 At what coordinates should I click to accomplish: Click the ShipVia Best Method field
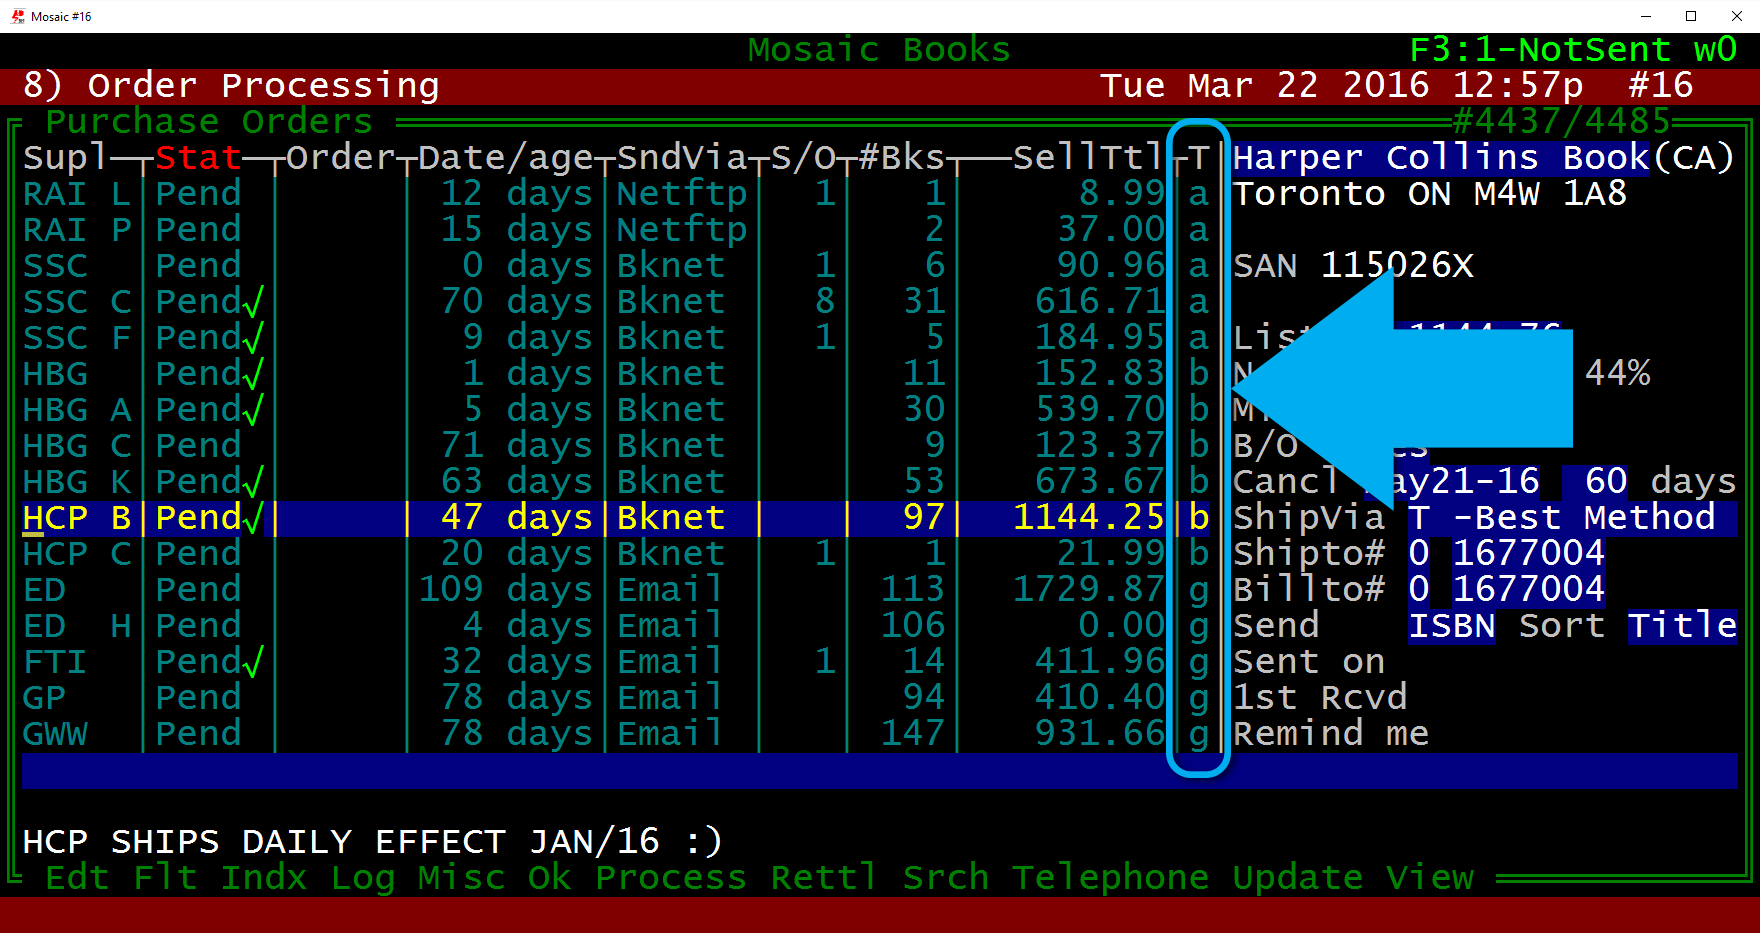click(1572, 518)
